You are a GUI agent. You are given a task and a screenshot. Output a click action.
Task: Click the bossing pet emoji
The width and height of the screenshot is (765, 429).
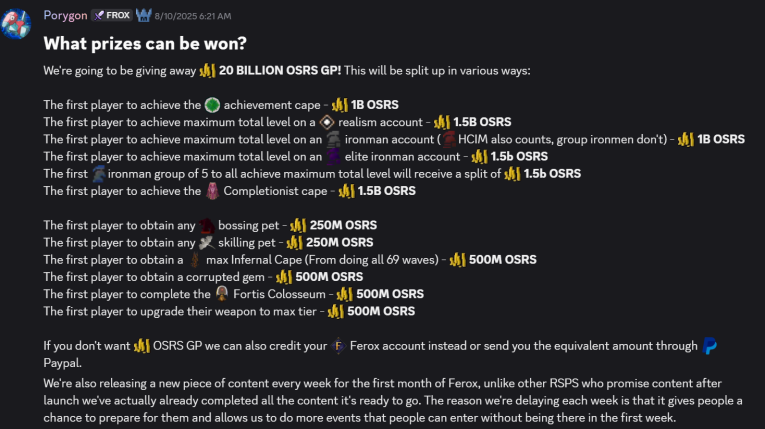tap(207, 225)
